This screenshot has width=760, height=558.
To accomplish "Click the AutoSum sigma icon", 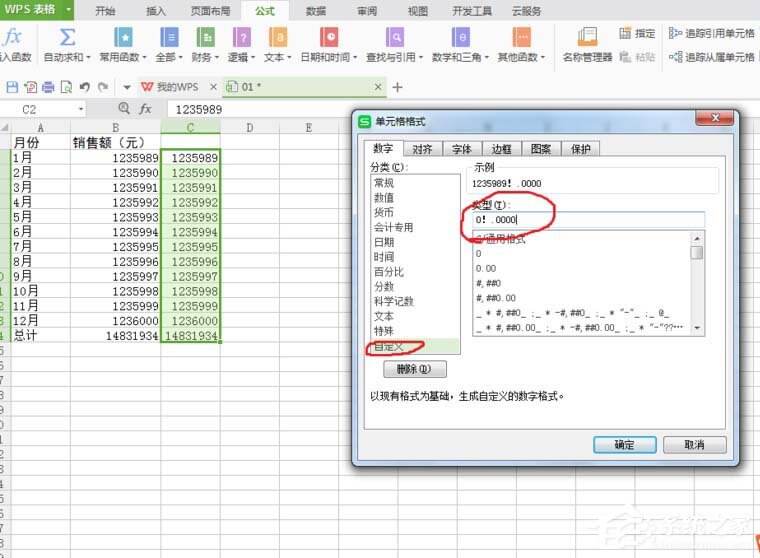I will (x=67, y=37).
